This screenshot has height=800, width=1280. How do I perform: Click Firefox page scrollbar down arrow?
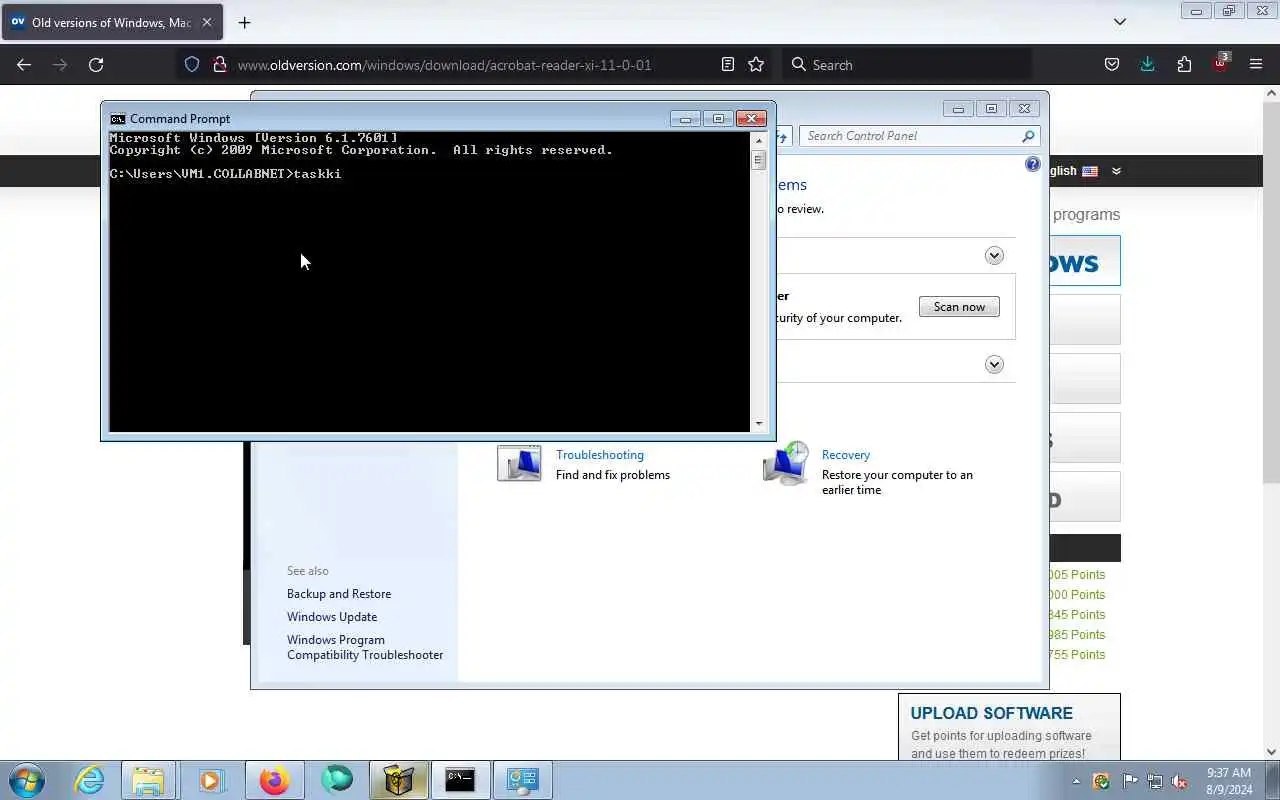pyautogui.click(x=1272, y=752)
